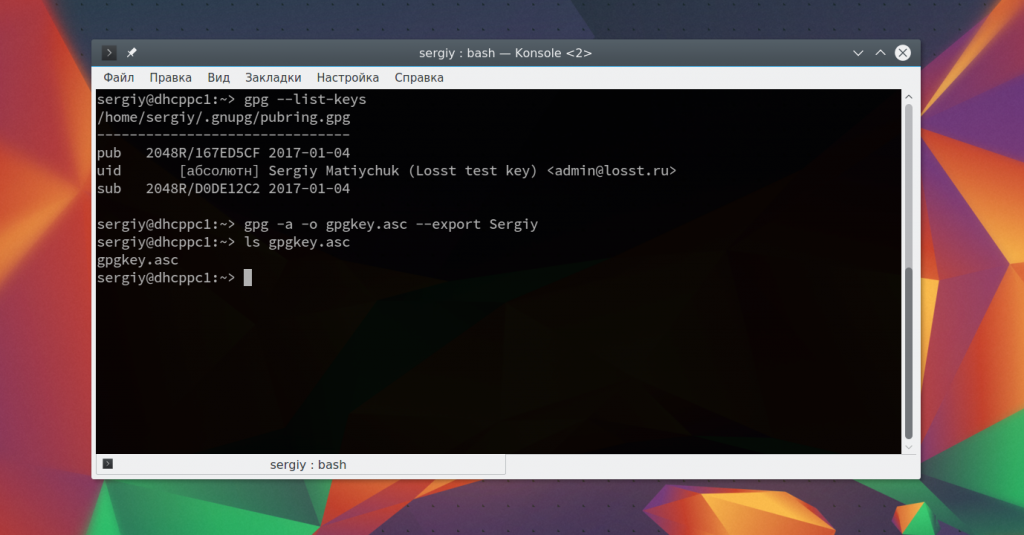1024x535 pixels.
Task: Select the "sergiy : bash" tab
Action: [307, 465]
